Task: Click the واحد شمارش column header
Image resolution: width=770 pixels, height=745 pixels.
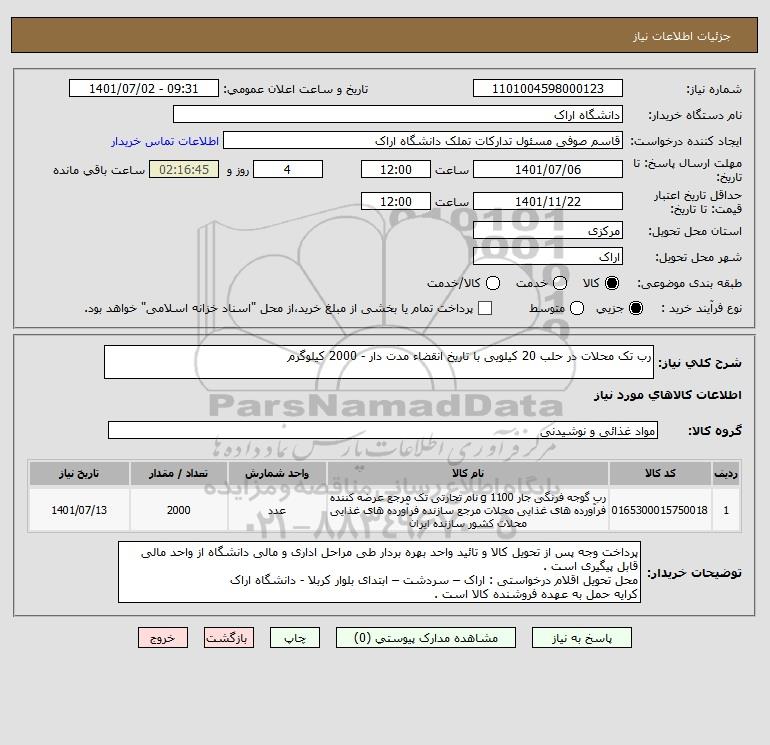Action: (277, 473)
